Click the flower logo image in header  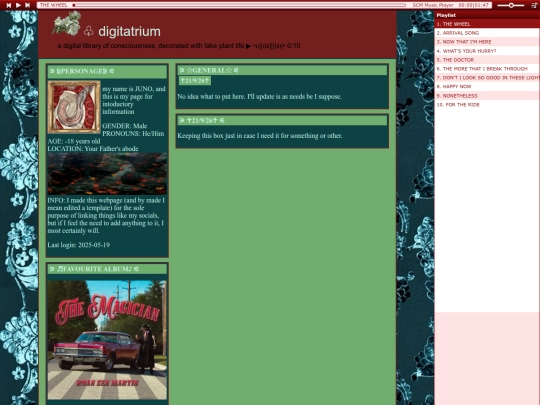tap(67, 23)
